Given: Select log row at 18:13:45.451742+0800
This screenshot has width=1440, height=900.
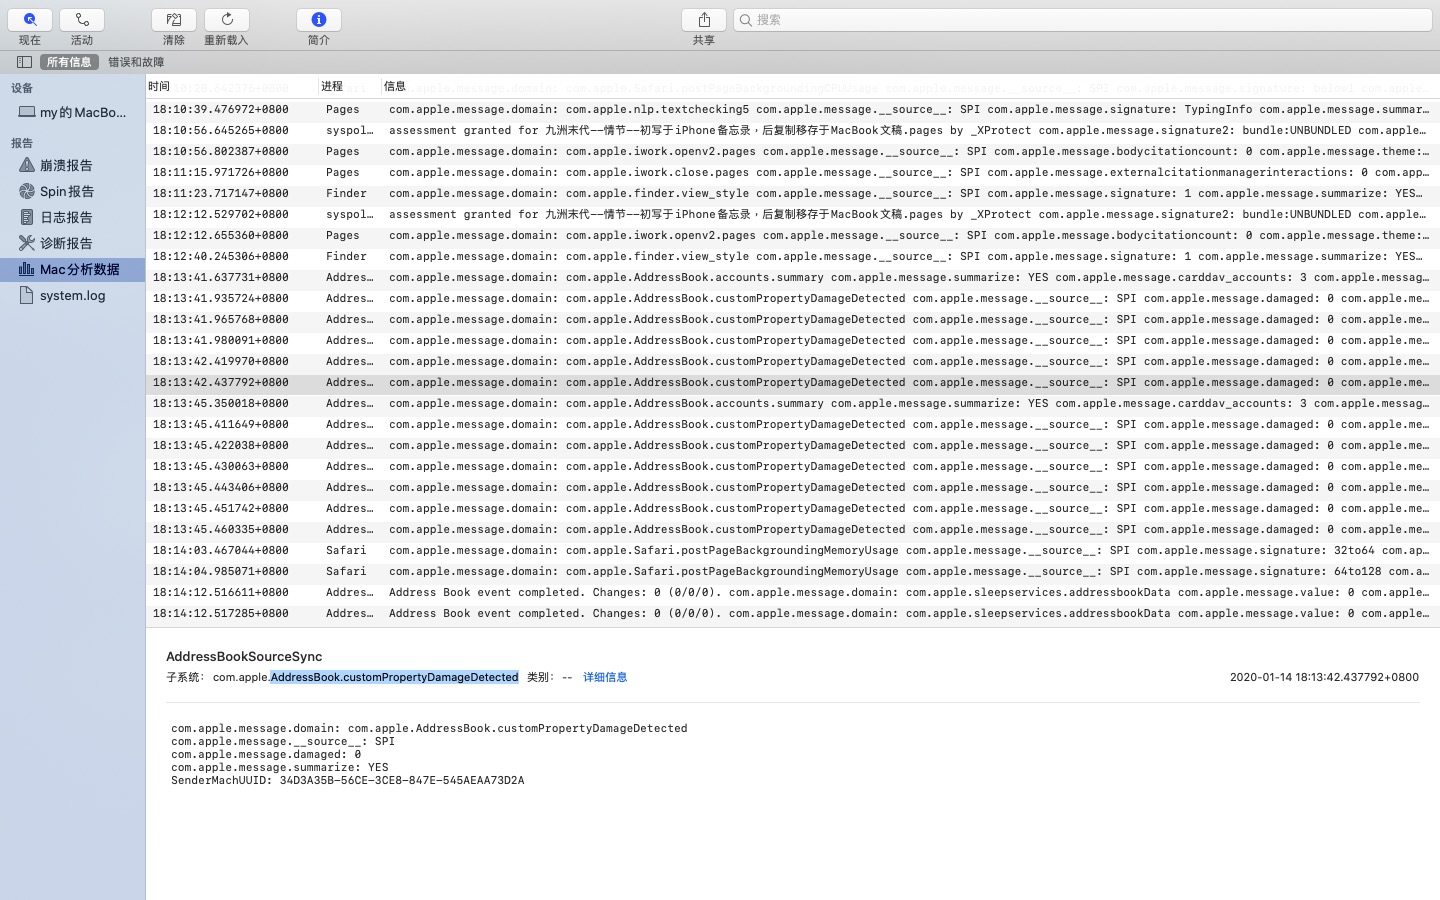Looking at the screenshot, I should click(x=793, y=508).
